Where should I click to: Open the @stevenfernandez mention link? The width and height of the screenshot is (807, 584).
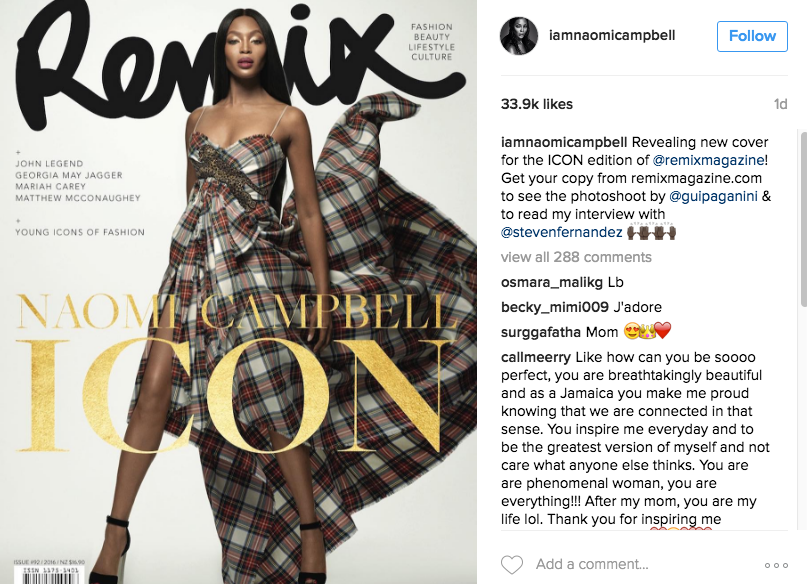pyautogui.click(x=562, y=232)
